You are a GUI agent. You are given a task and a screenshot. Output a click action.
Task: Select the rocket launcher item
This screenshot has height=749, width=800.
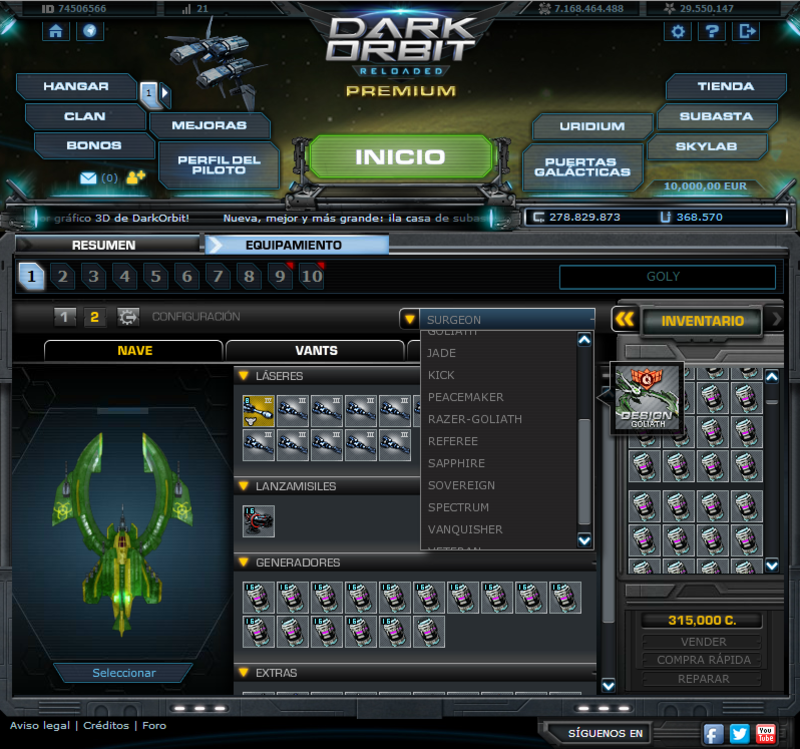pyautogui.click(x=259, y=521)
